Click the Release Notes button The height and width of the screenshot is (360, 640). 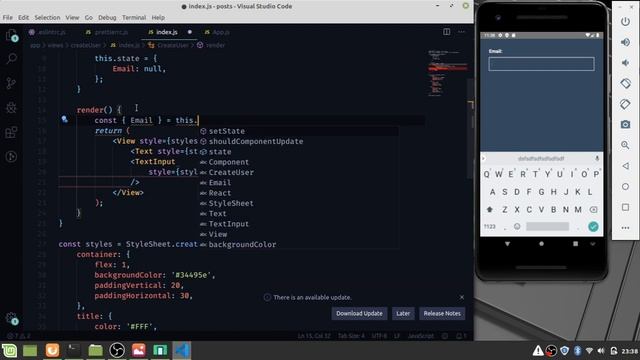(x=442, y=313)
